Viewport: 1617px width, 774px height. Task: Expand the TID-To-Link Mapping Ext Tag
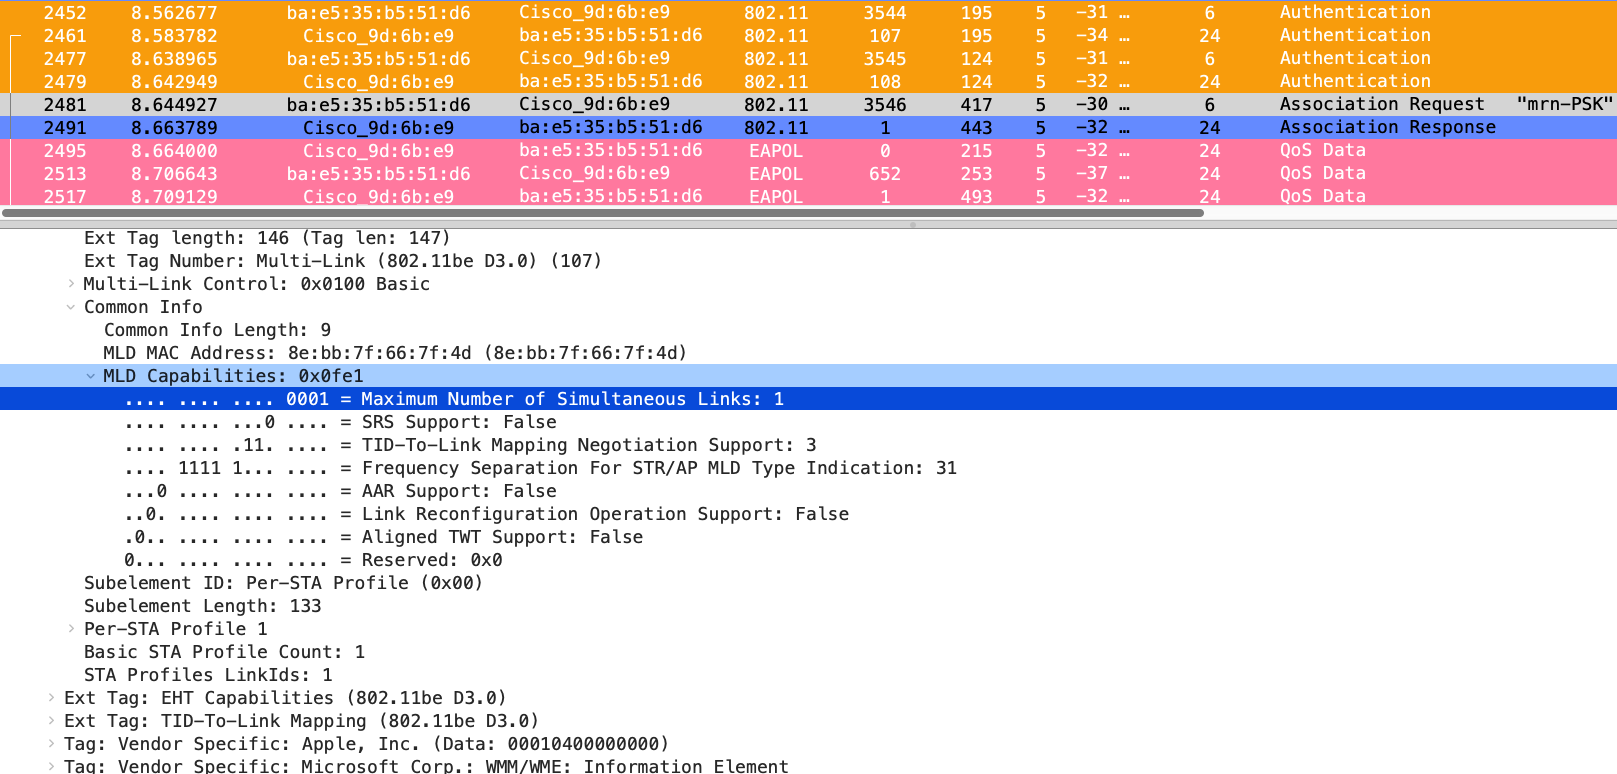point(51,721)
